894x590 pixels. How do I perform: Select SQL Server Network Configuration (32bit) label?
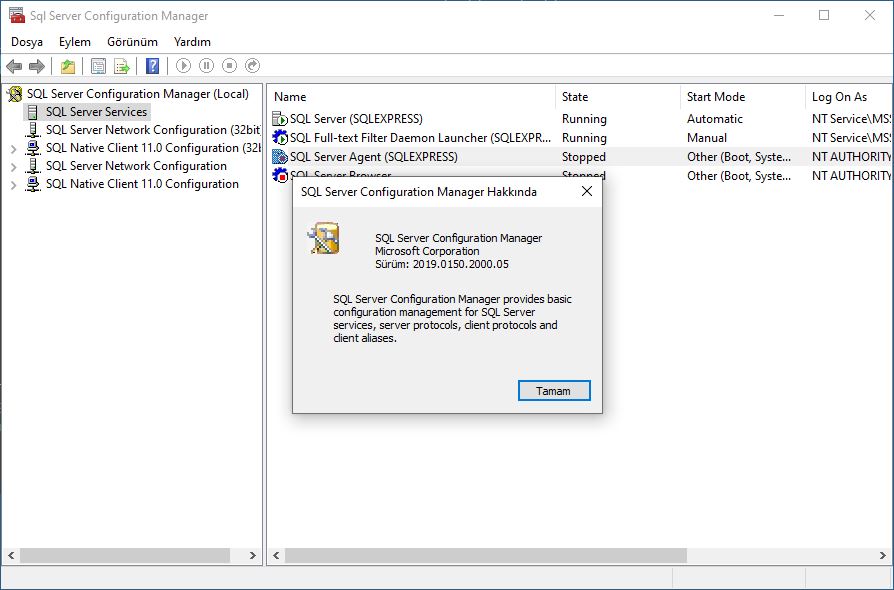pyautogui.click(x=153, y=130)
